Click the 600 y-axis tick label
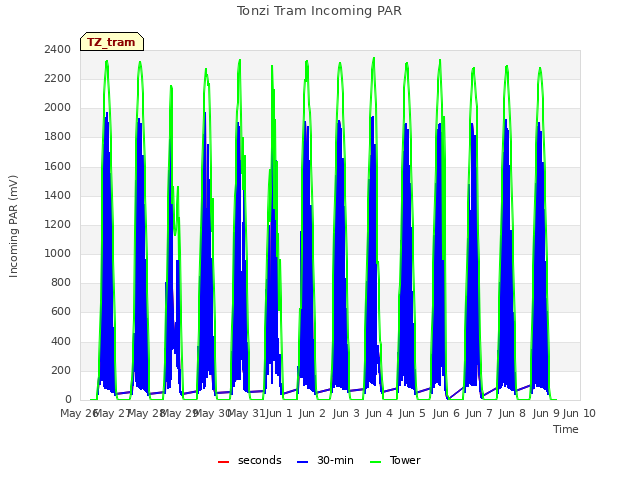This screenshot has width=640, height=480. tap(61, 311)
